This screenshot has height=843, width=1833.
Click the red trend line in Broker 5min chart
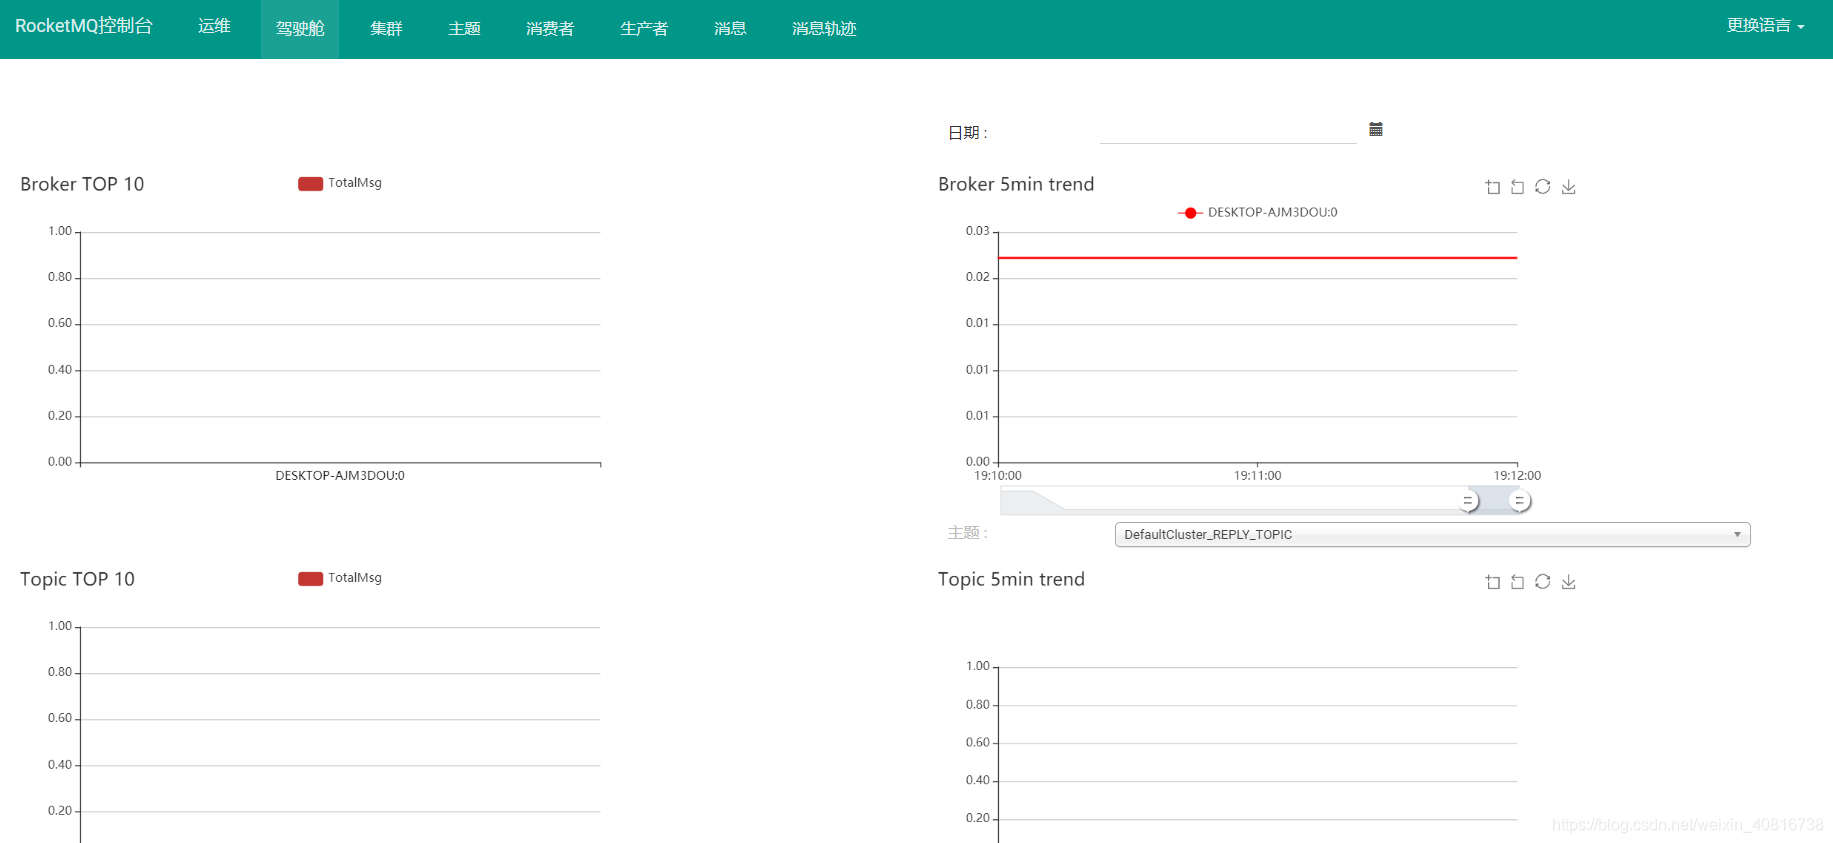(1257, 258)
